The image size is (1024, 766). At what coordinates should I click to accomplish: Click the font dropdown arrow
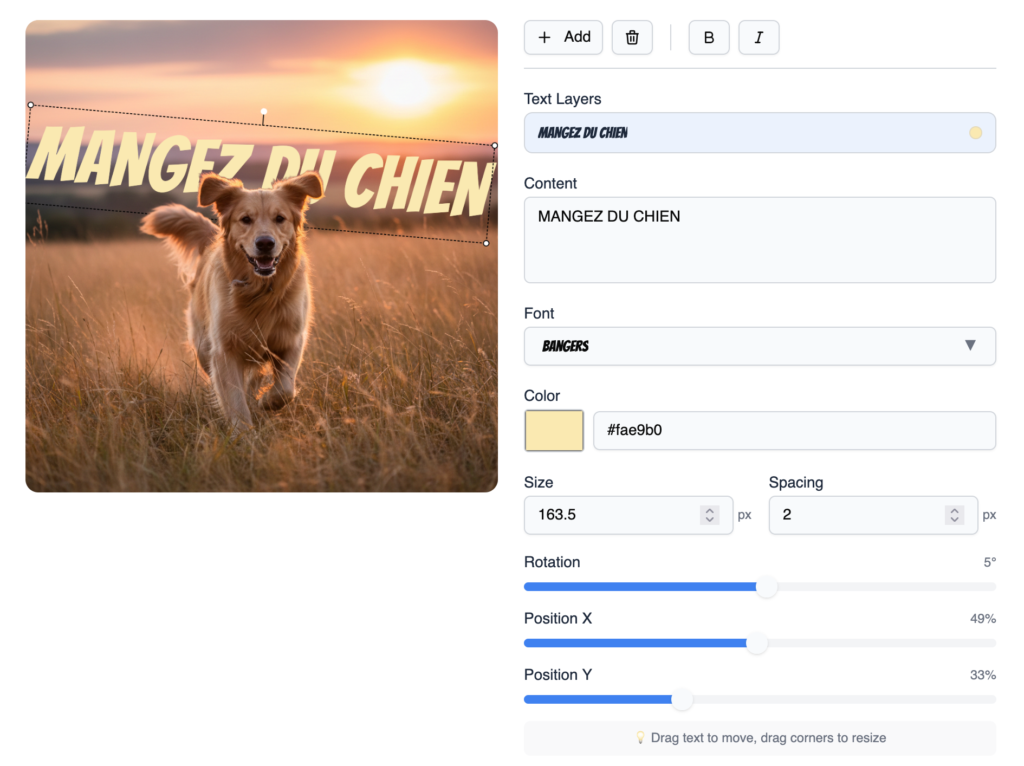(969, 346)
